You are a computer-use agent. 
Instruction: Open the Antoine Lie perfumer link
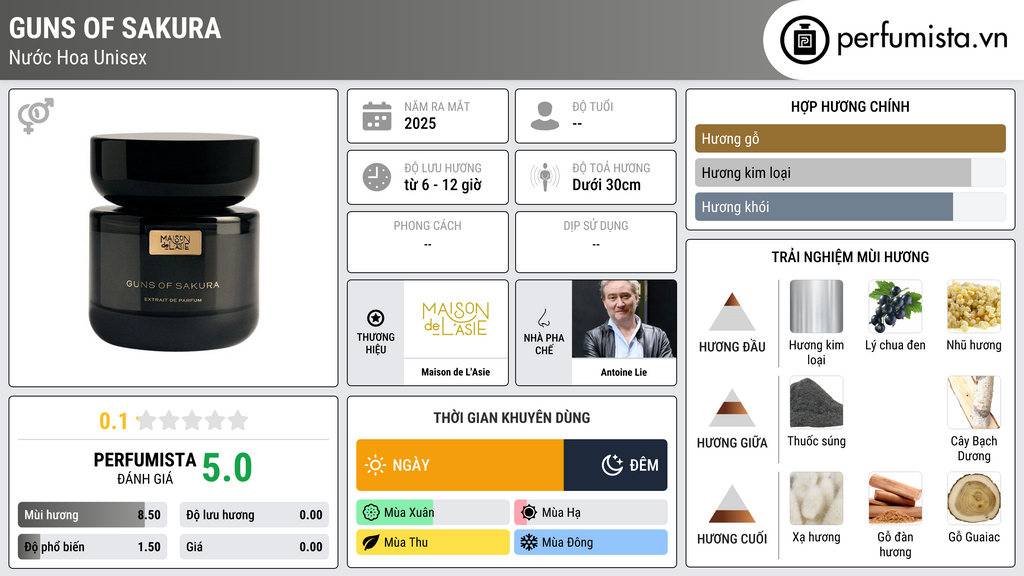click(624, 372)
